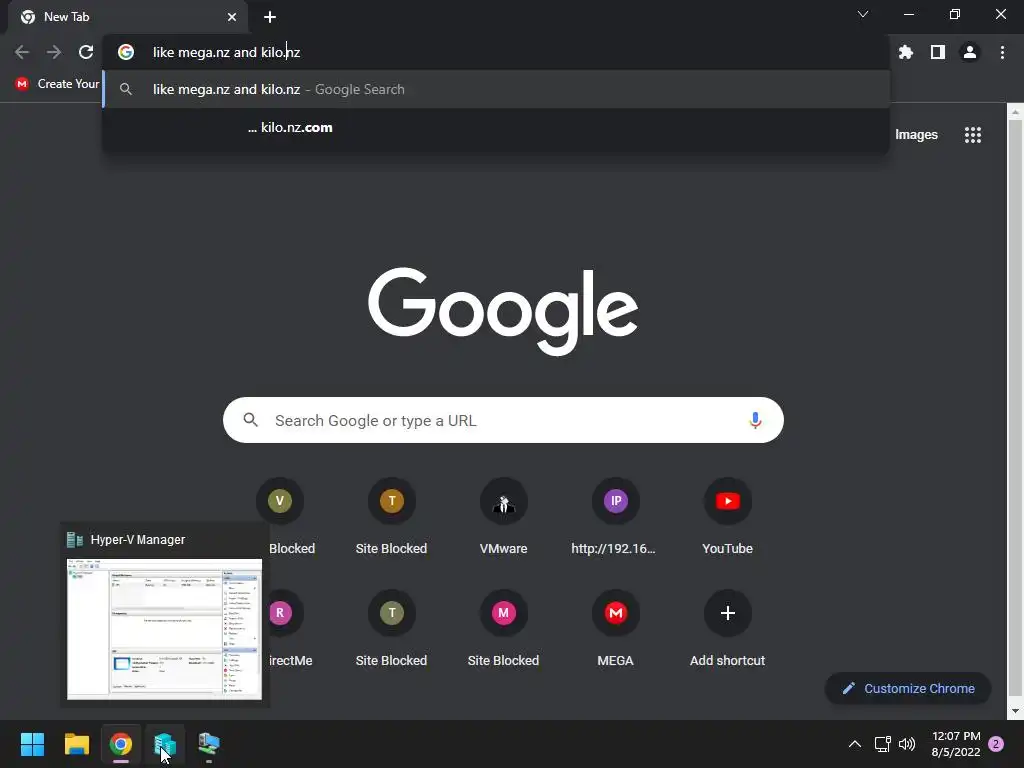Close the New Tab tab
This screenshot has height=768, width=1024.
(x=232, y=17)
